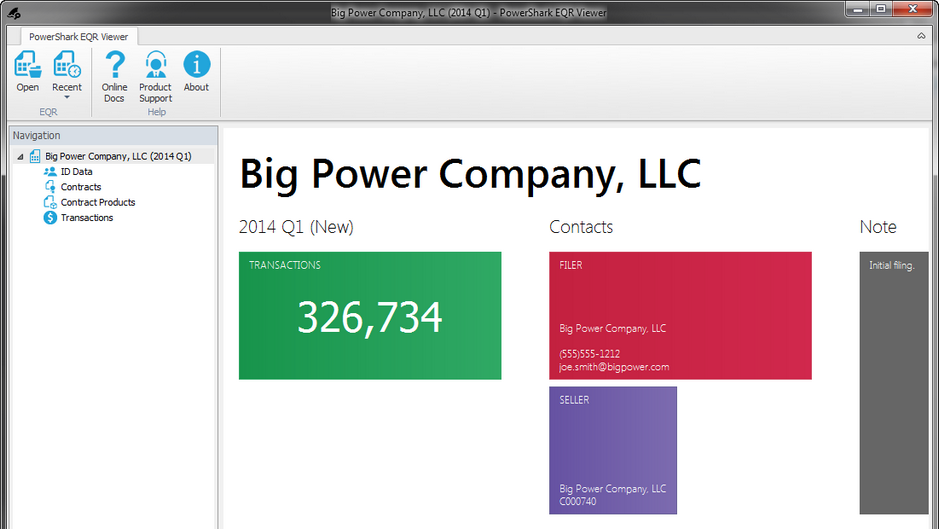Select the PowerShark EQR Viewer ribbon tab
Screen dimensions: 939x529
coord(78,37)
